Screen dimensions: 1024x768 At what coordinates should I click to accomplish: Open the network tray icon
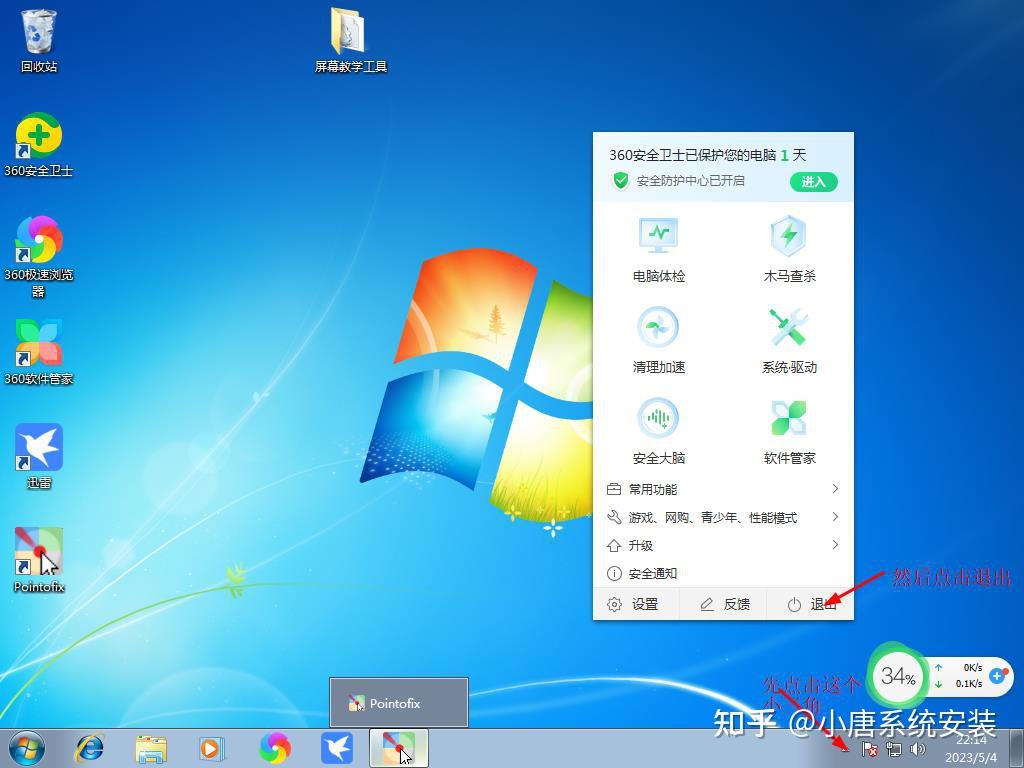(x=893, y=749)
